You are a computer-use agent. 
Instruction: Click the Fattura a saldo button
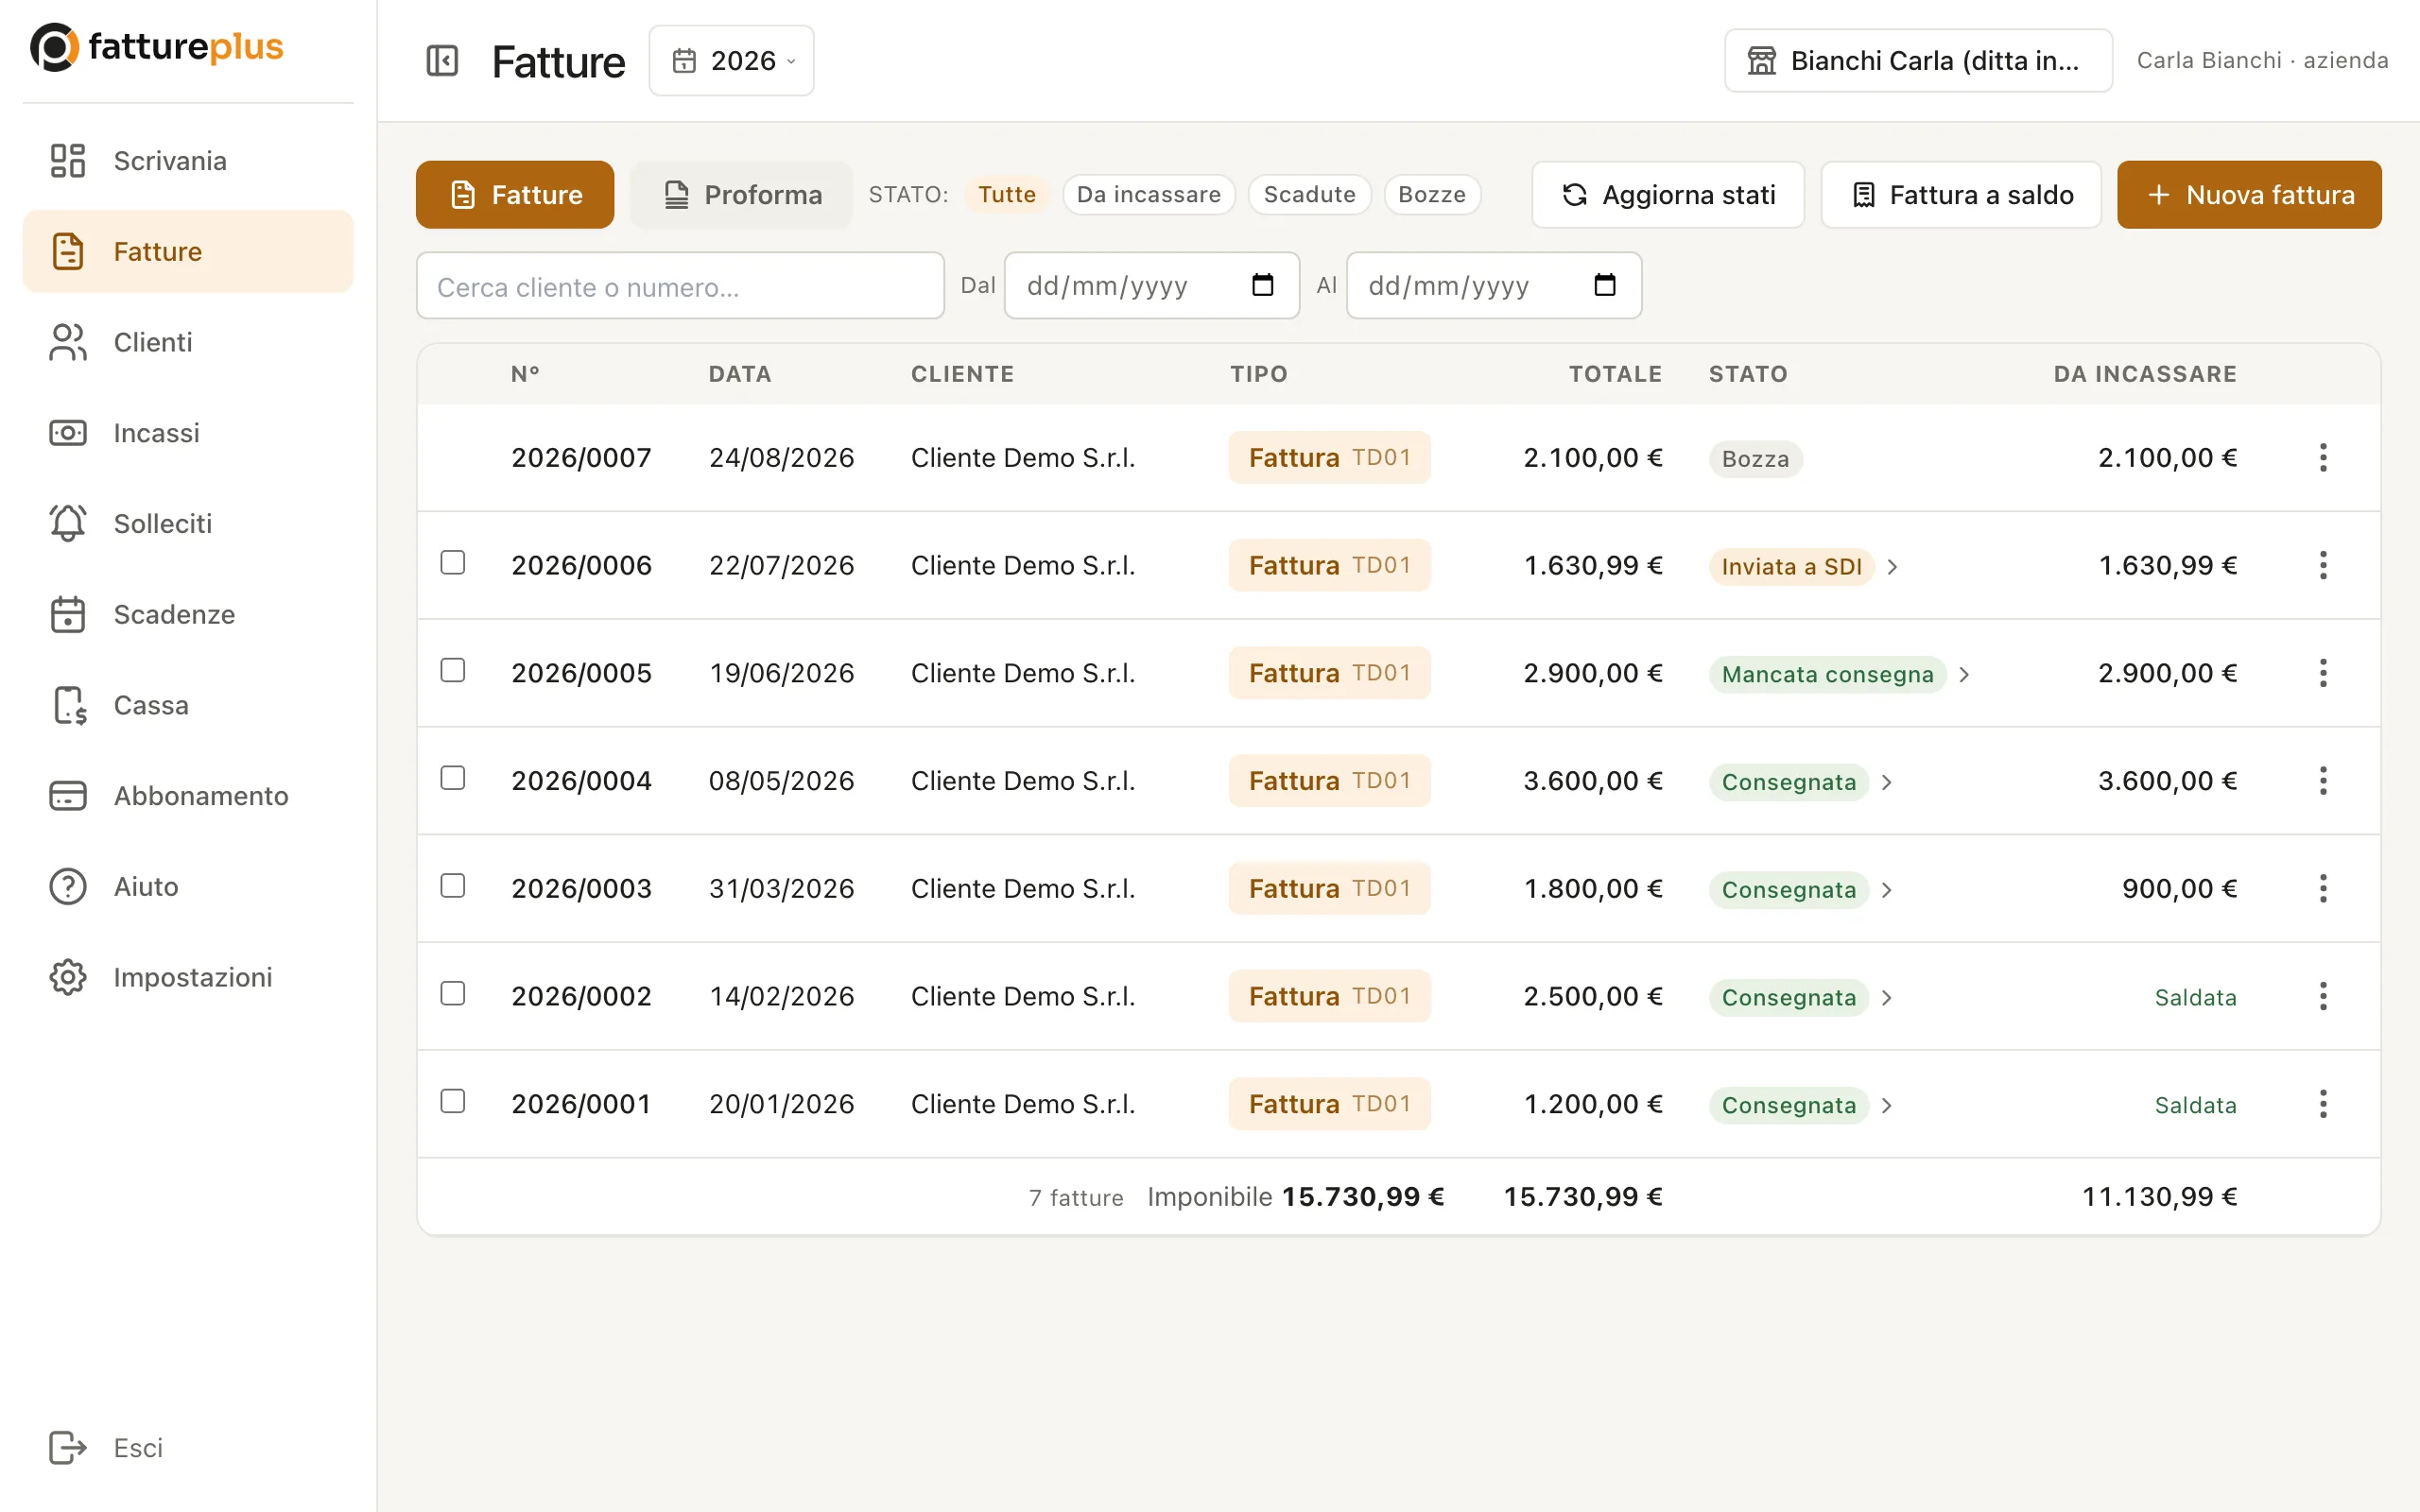pos(1961,195)
